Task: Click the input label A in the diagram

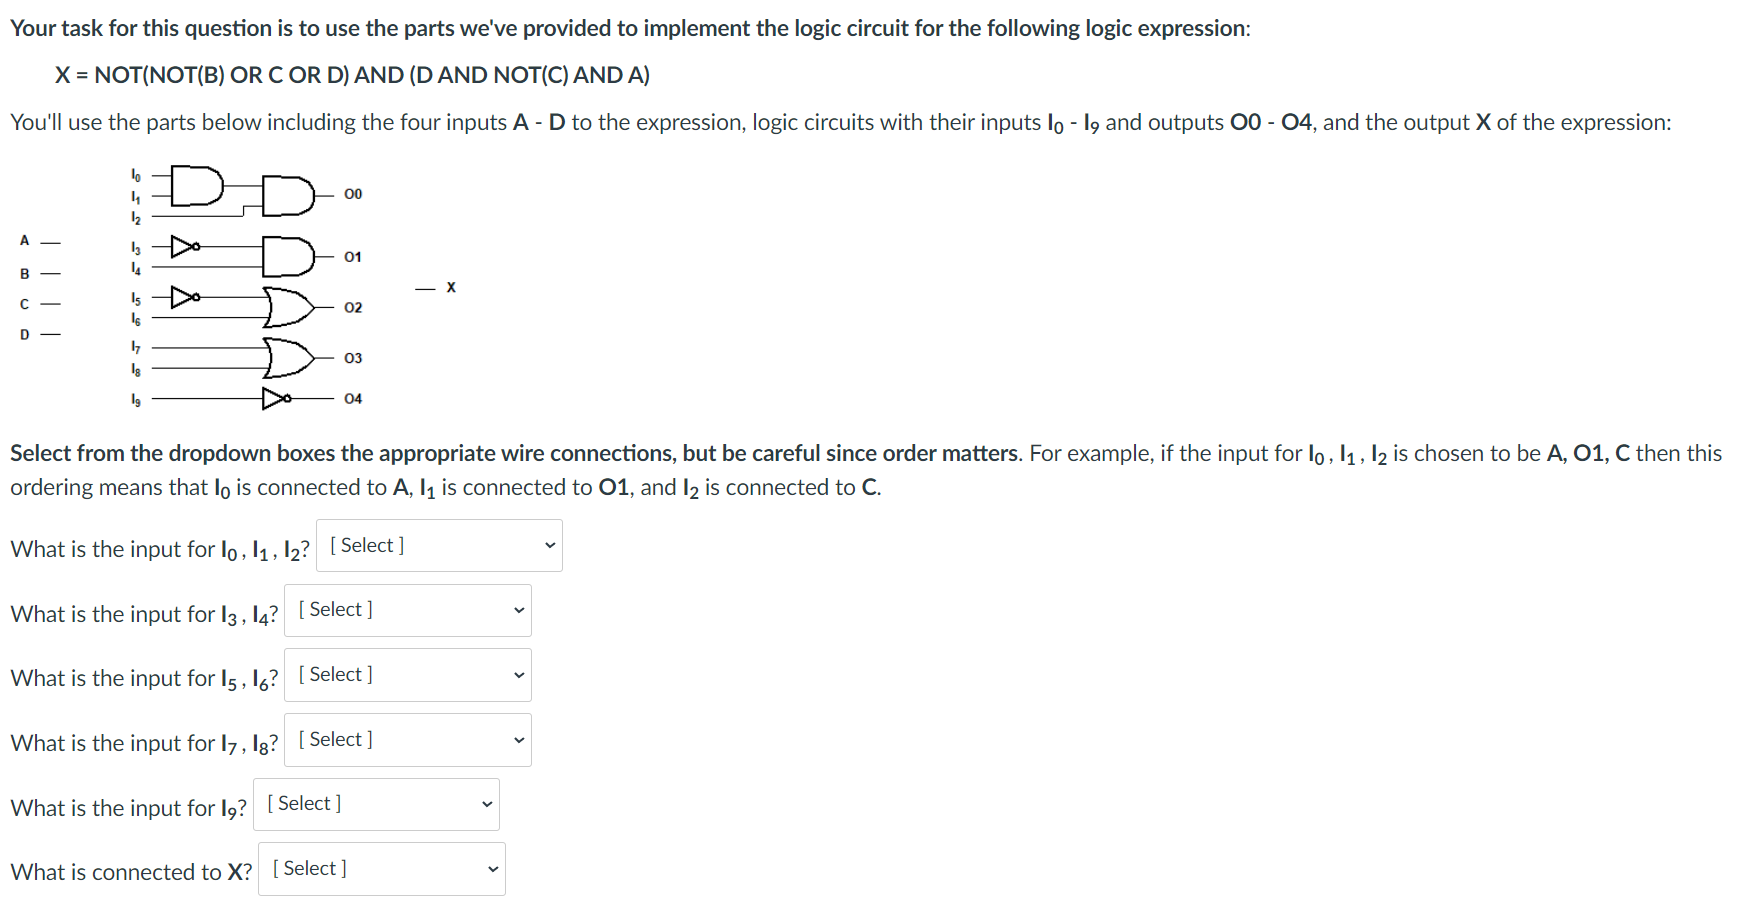Action: pyautogui.click(x=23, y=239)
